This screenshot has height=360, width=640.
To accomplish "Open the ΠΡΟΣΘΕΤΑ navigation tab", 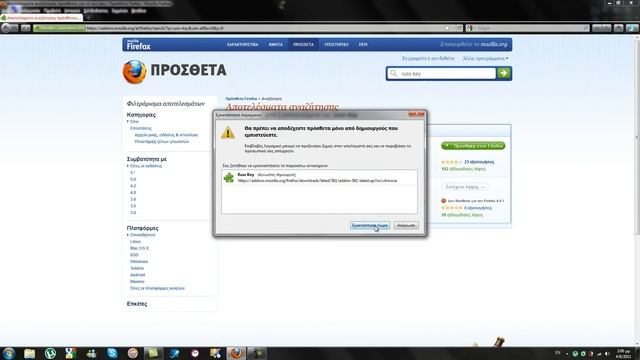I will pyautogui.click(x=303, y=44).
